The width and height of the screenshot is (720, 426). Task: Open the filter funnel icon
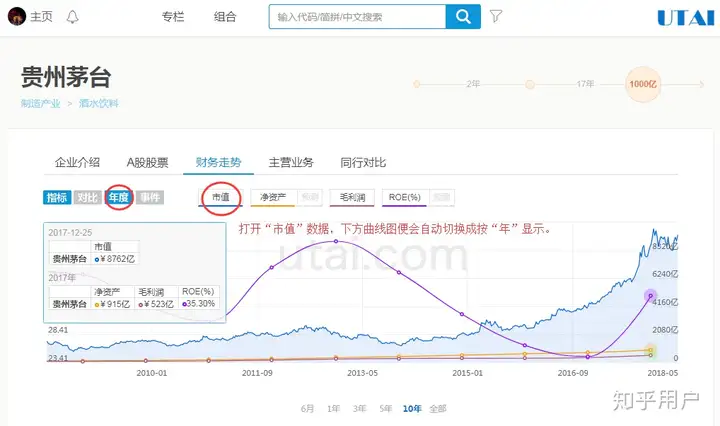point(496,17)
